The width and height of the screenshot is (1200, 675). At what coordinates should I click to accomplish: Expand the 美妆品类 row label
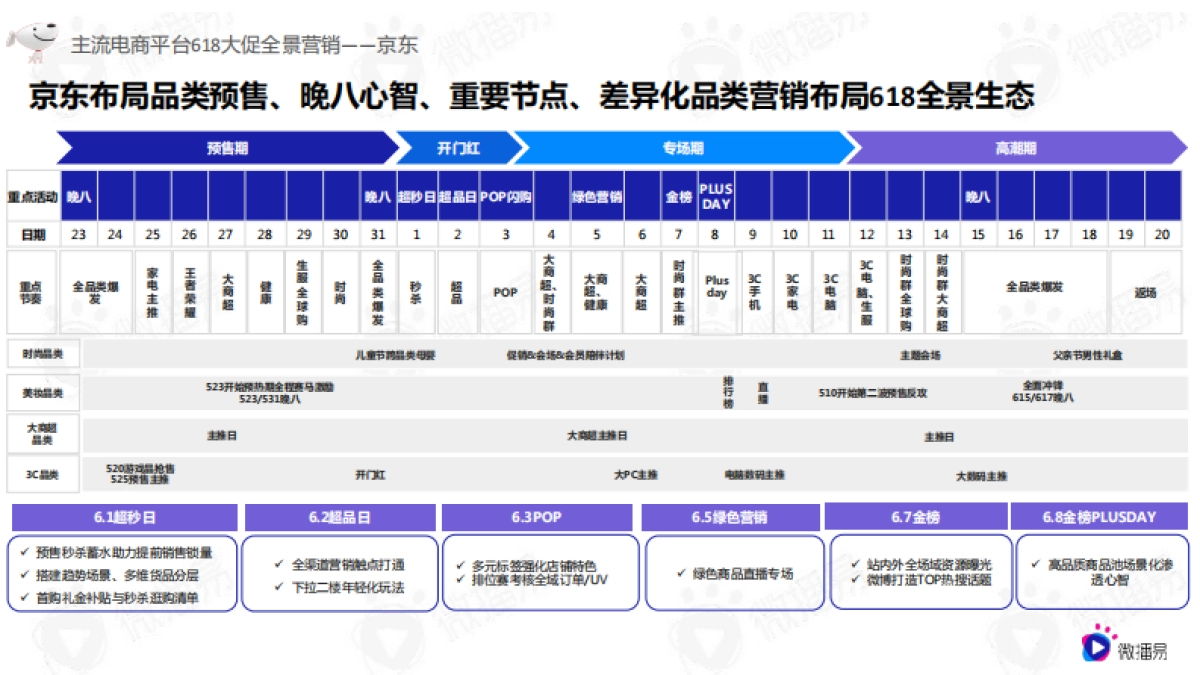pyautogui.click(x=45, y=393)
